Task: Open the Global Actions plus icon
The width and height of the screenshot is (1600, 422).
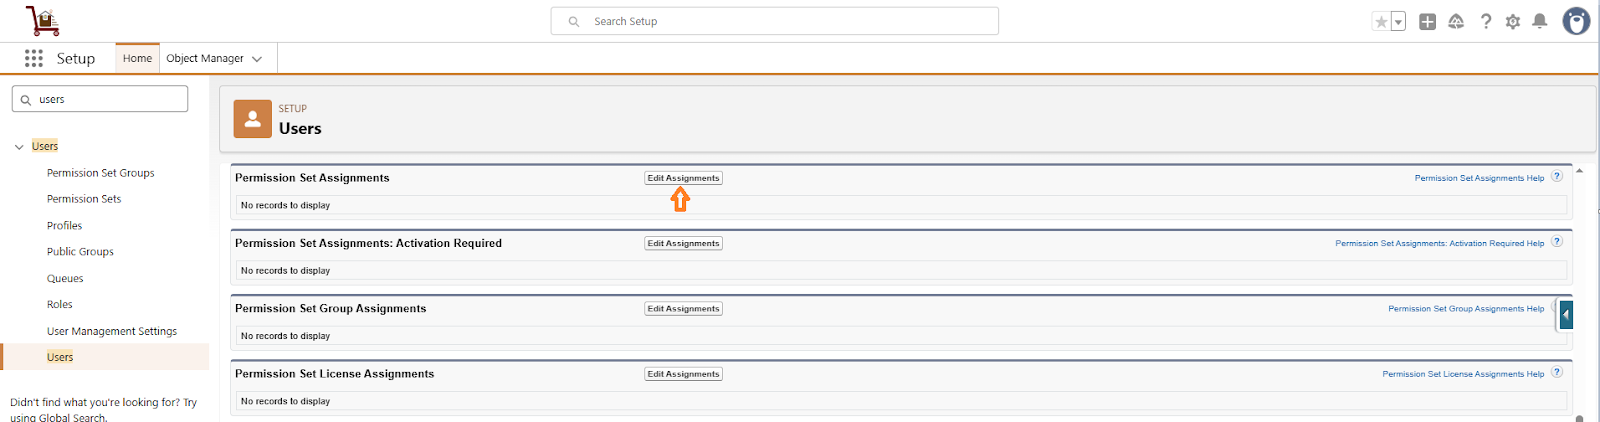Action: [x=1427, y=22]
